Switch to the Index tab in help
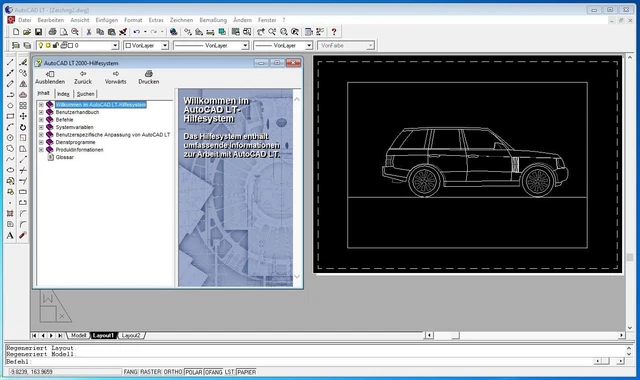 (63, 94)
